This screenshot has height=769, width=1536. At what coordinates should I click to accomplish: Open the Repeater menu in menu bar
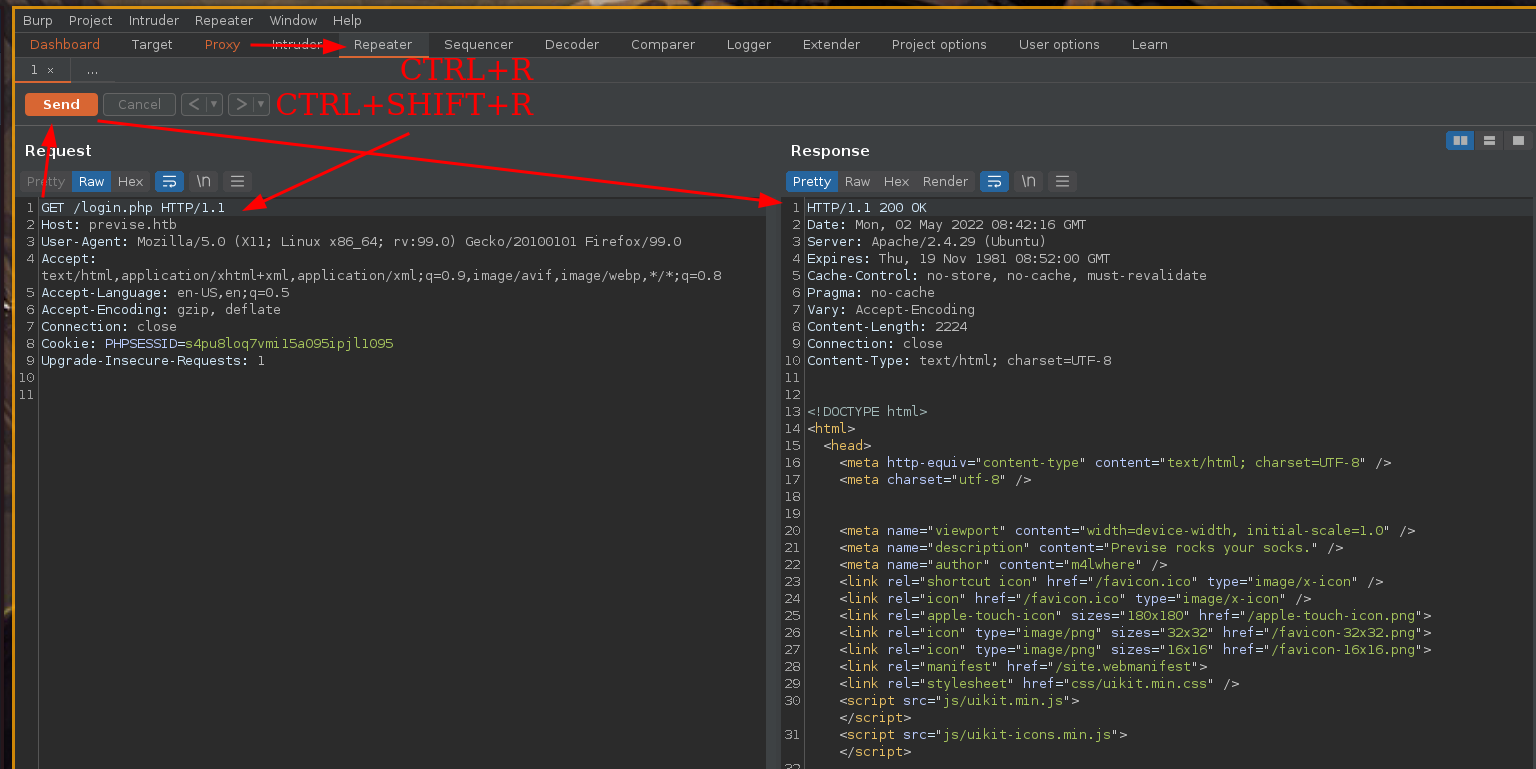click(224, 20)
